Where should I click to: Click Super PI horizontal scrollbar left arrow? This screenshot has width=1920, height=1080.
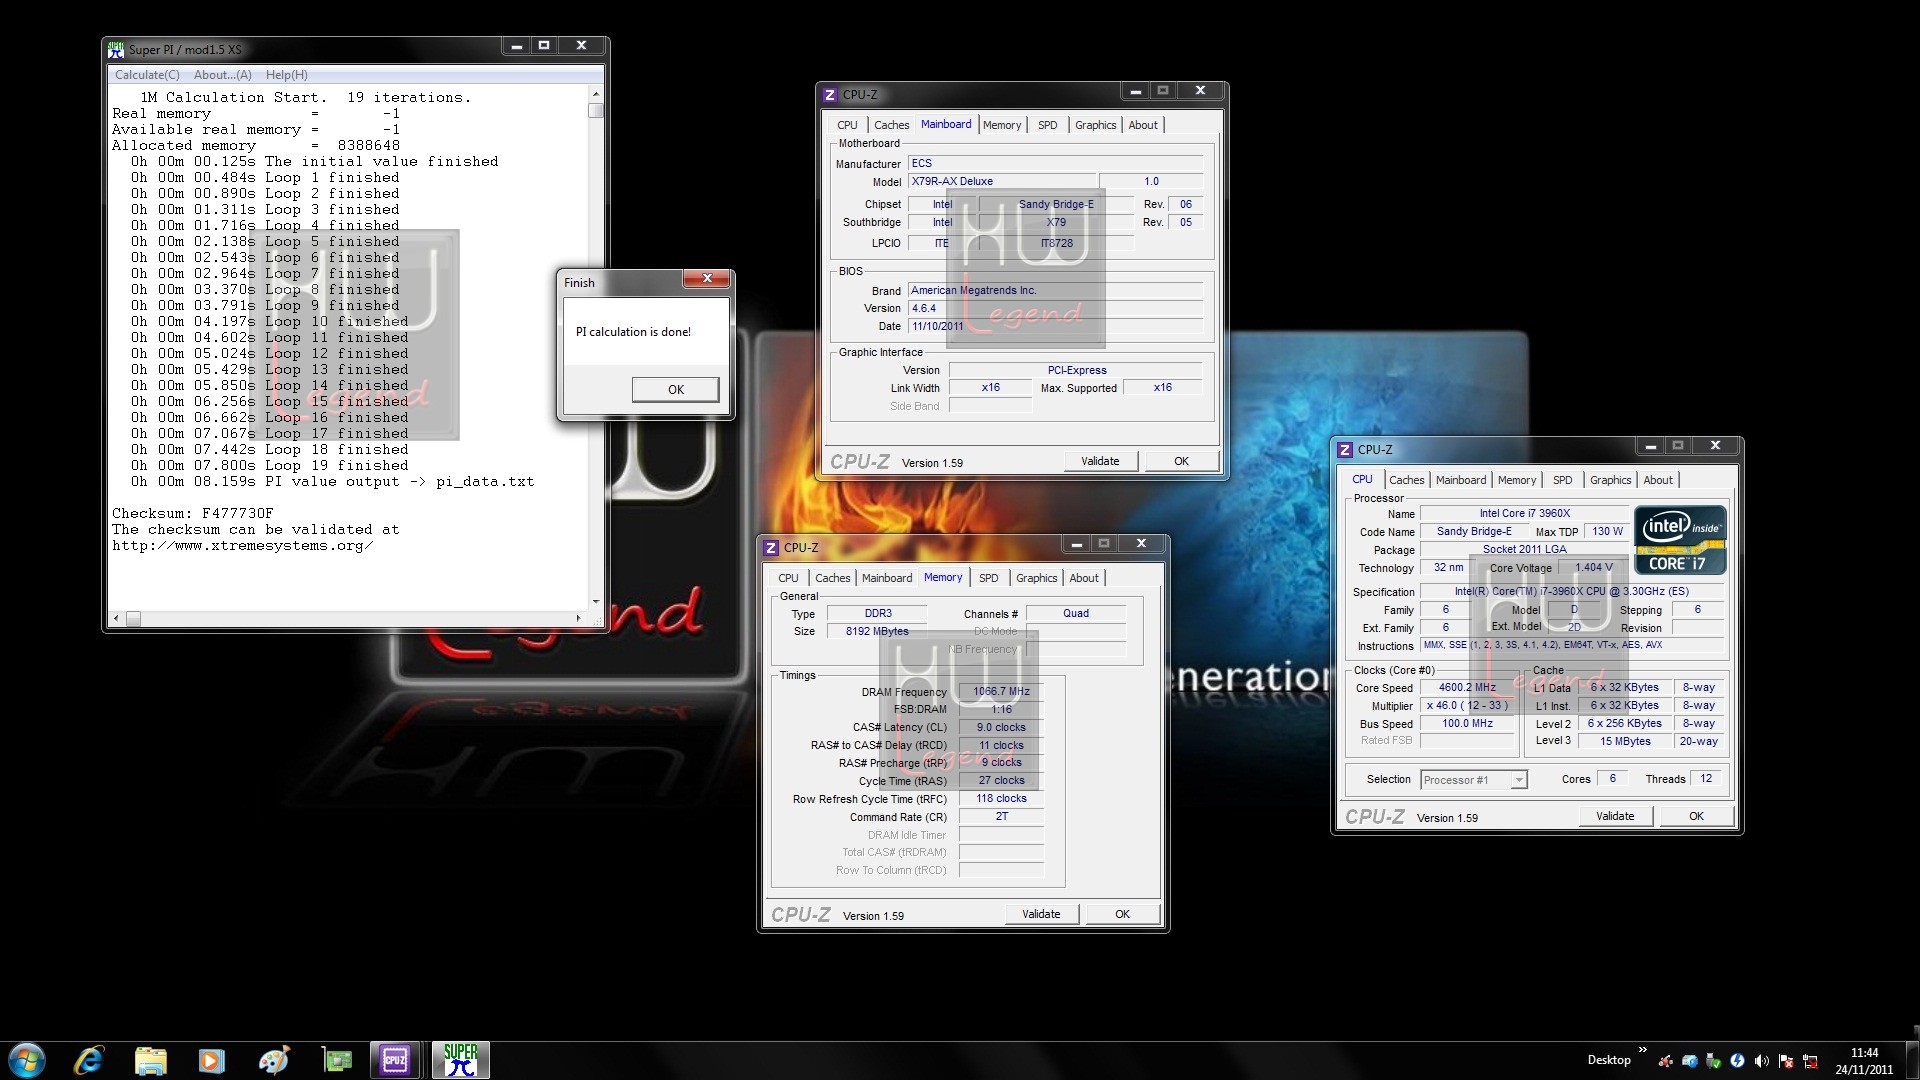116,619
